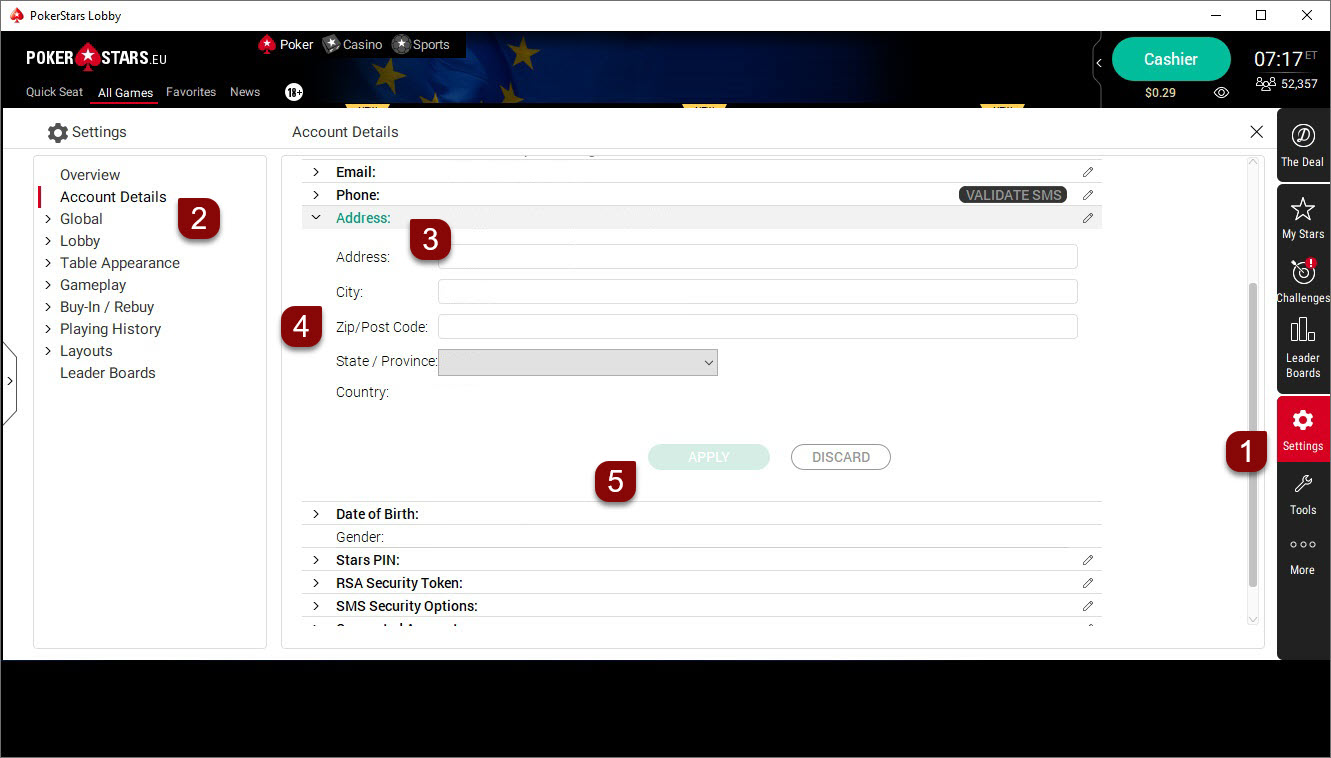
Task: Click scrollbar down arrow in details pane
Action: point(1253,620)
